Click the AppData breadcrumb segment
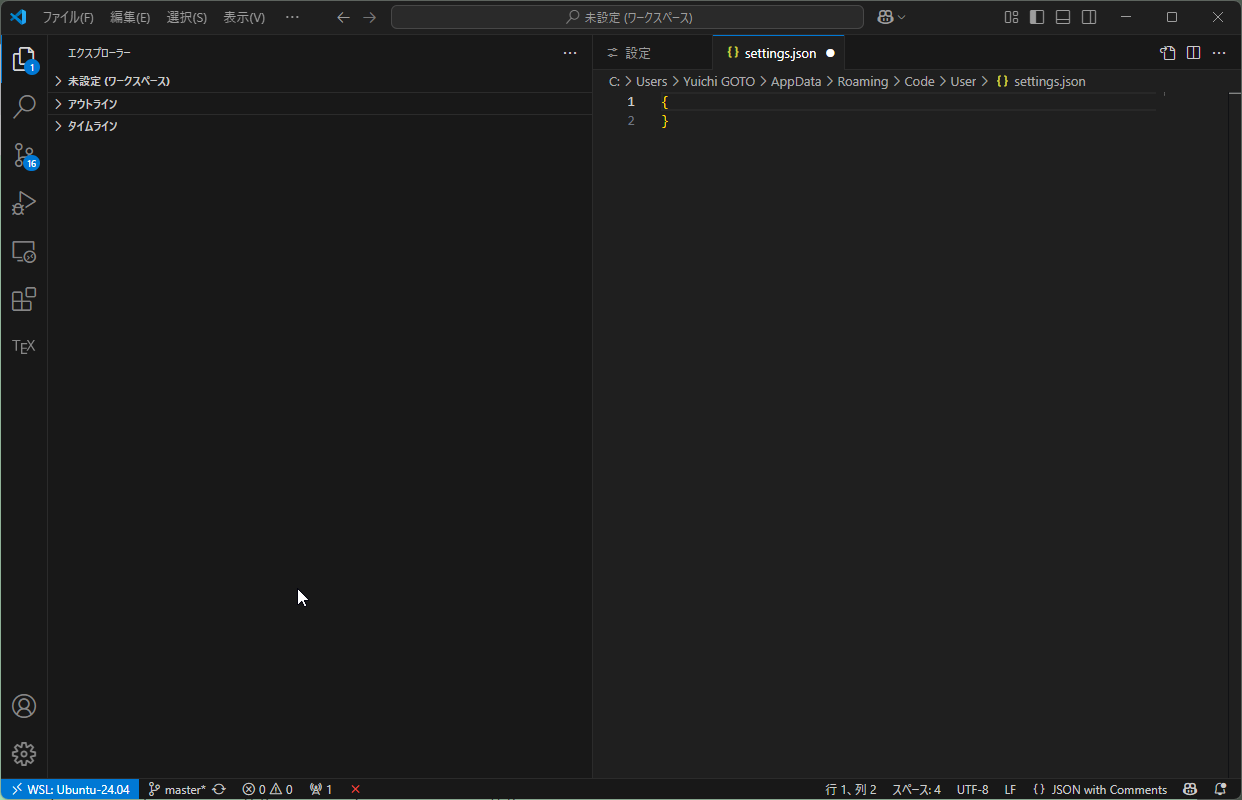Viewport: 1242px width, 800px height. pyautogui.click(x=796, y=81)
